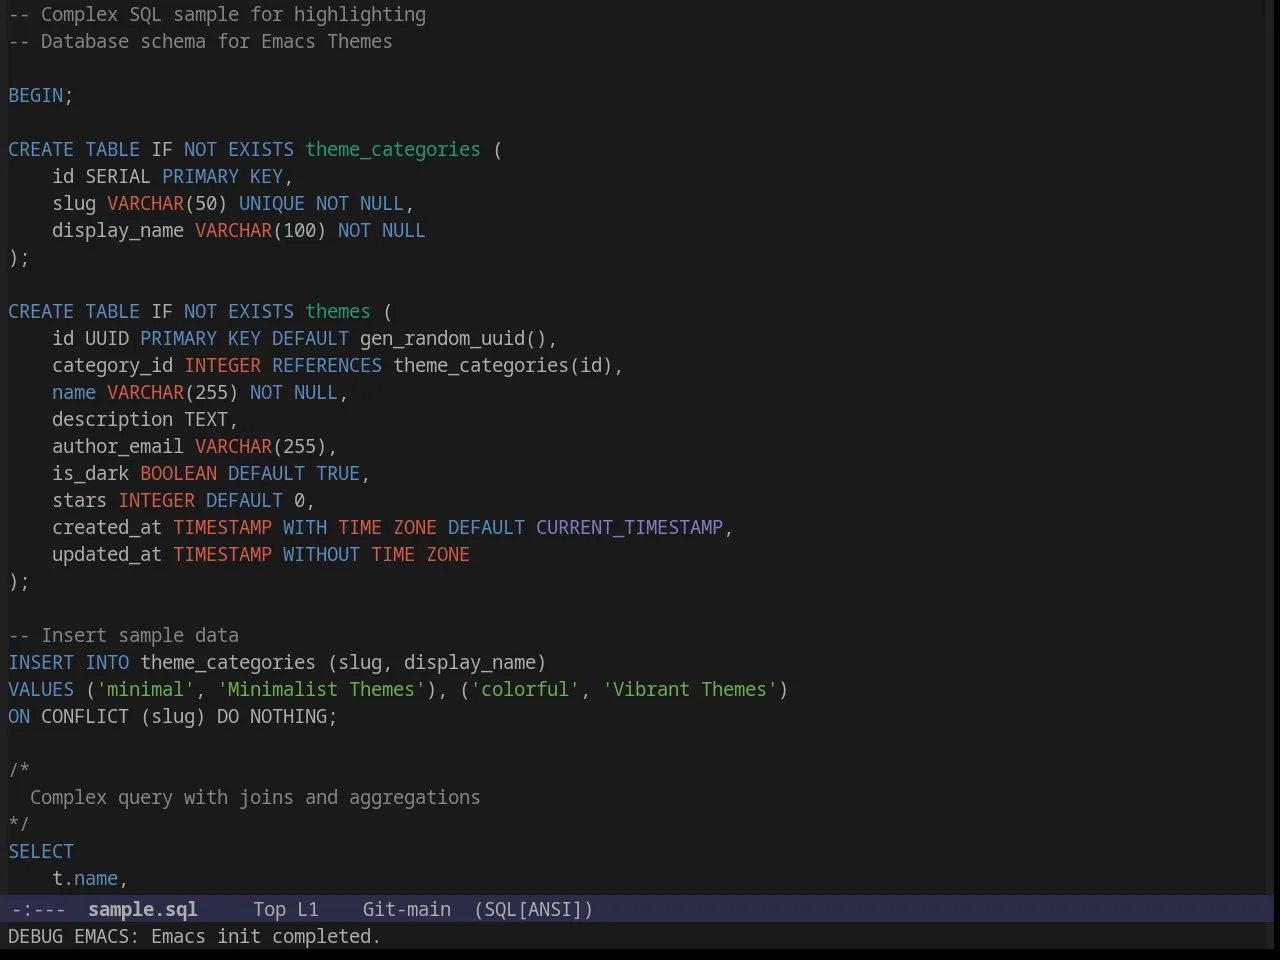1280x960 pixels.
Task: Click the 'colorful' string literal
Action: pyautogui.click(x=525, y=689)
